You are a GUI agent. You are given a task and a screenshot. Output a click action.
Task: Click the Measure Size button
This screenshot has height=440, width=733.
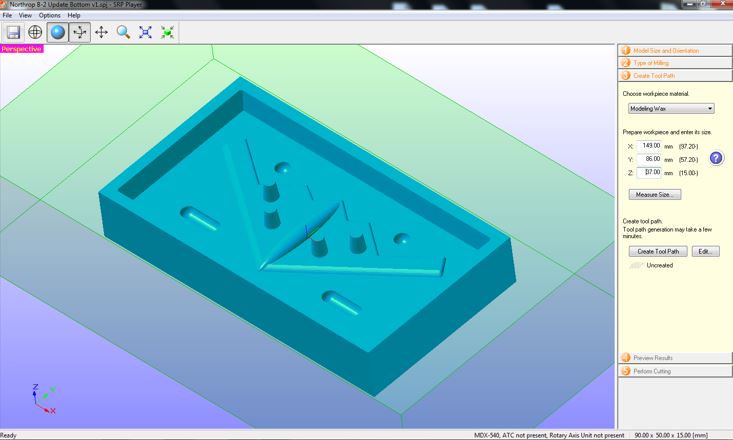(x=654, y=195)
